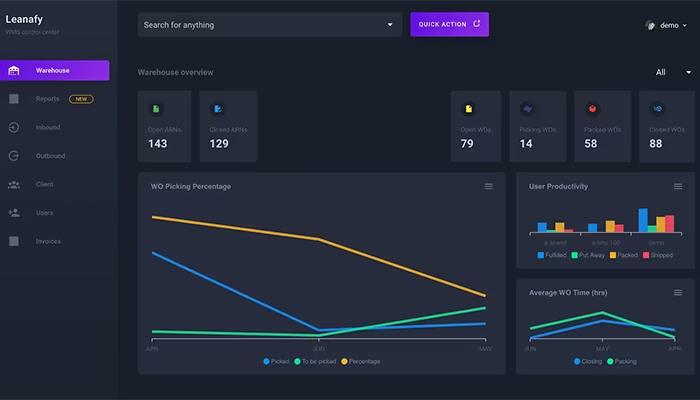
Task: Click the Leanafy logo text
Action: point(24,19)
